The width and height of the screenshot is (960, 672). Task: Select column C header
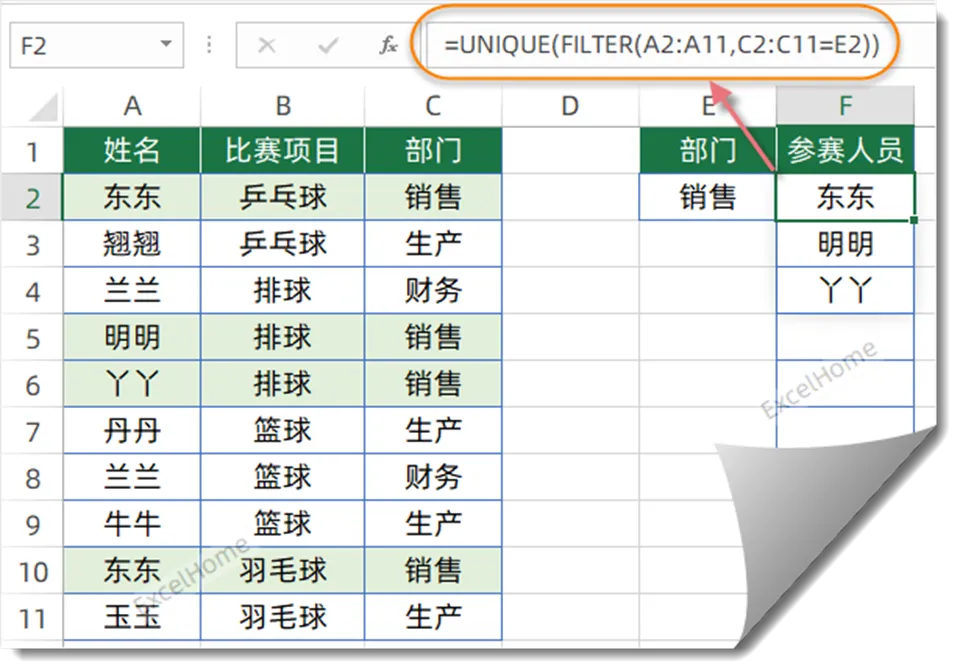coord(433,106)
